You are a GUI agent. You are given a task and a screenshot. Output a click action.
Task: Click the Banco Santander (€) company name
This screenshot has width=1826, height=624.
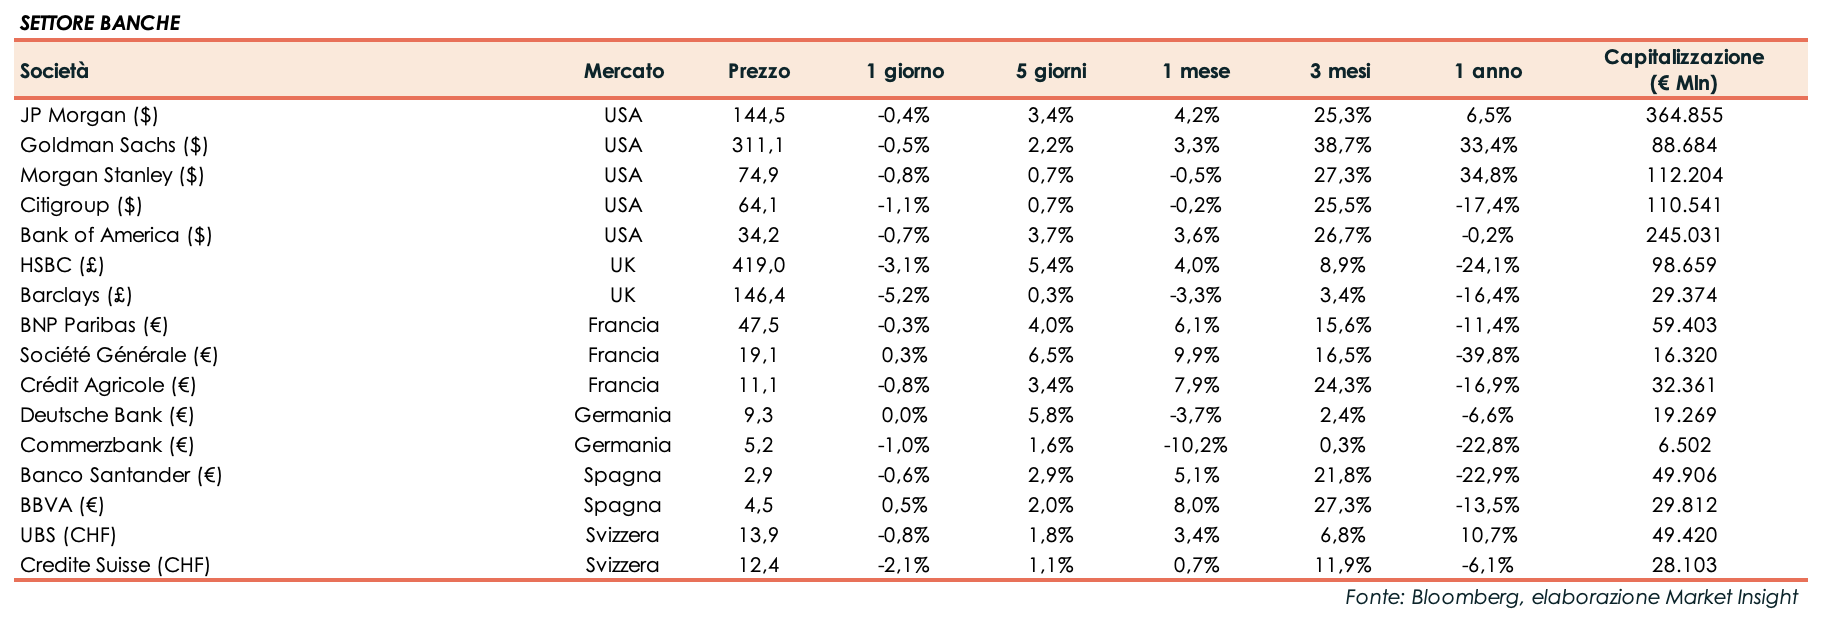click(x=121, y=475)
